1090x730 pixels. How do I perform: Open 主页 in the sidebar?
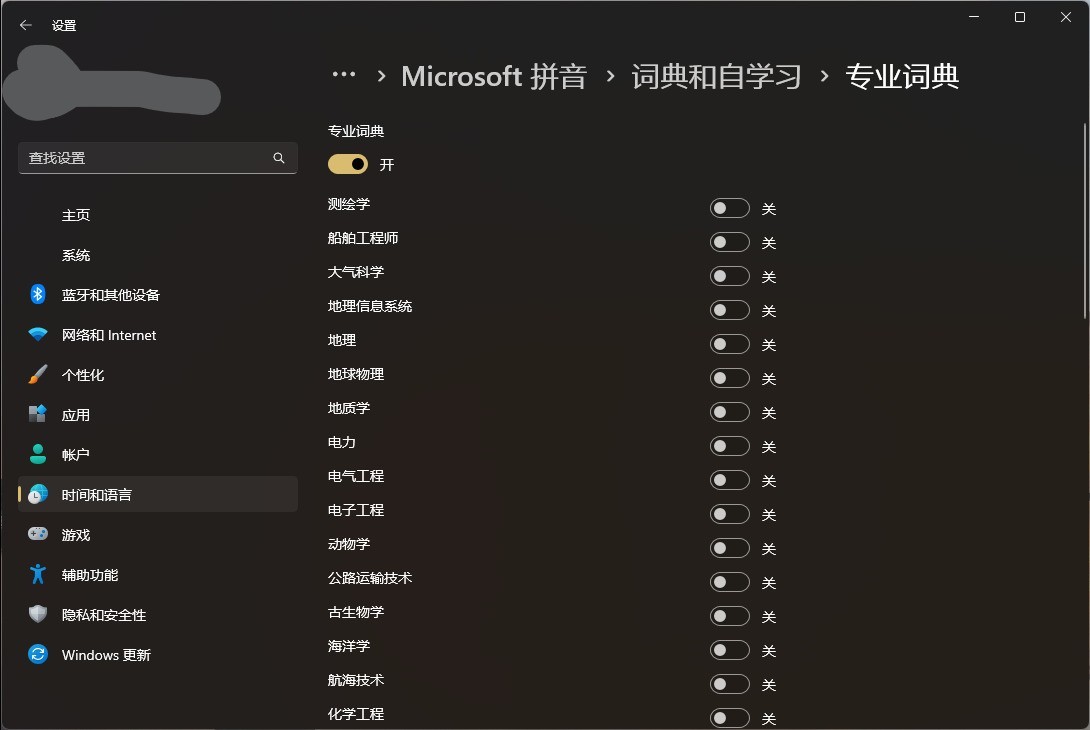point(76,215)
